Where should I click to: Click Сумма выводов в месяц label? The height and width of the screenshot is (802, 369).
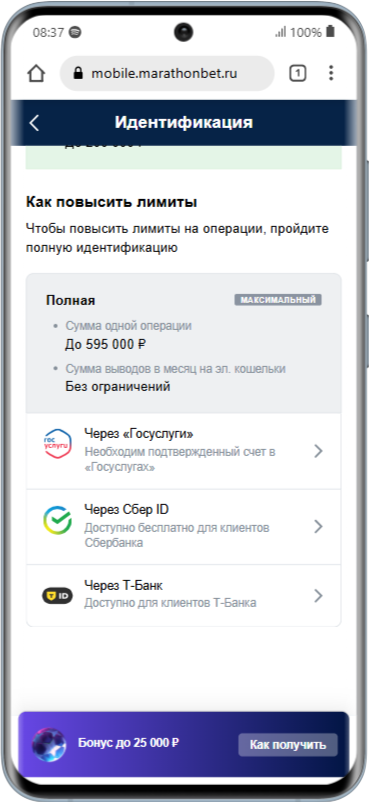pyautogui.click(x=176, y=369)
